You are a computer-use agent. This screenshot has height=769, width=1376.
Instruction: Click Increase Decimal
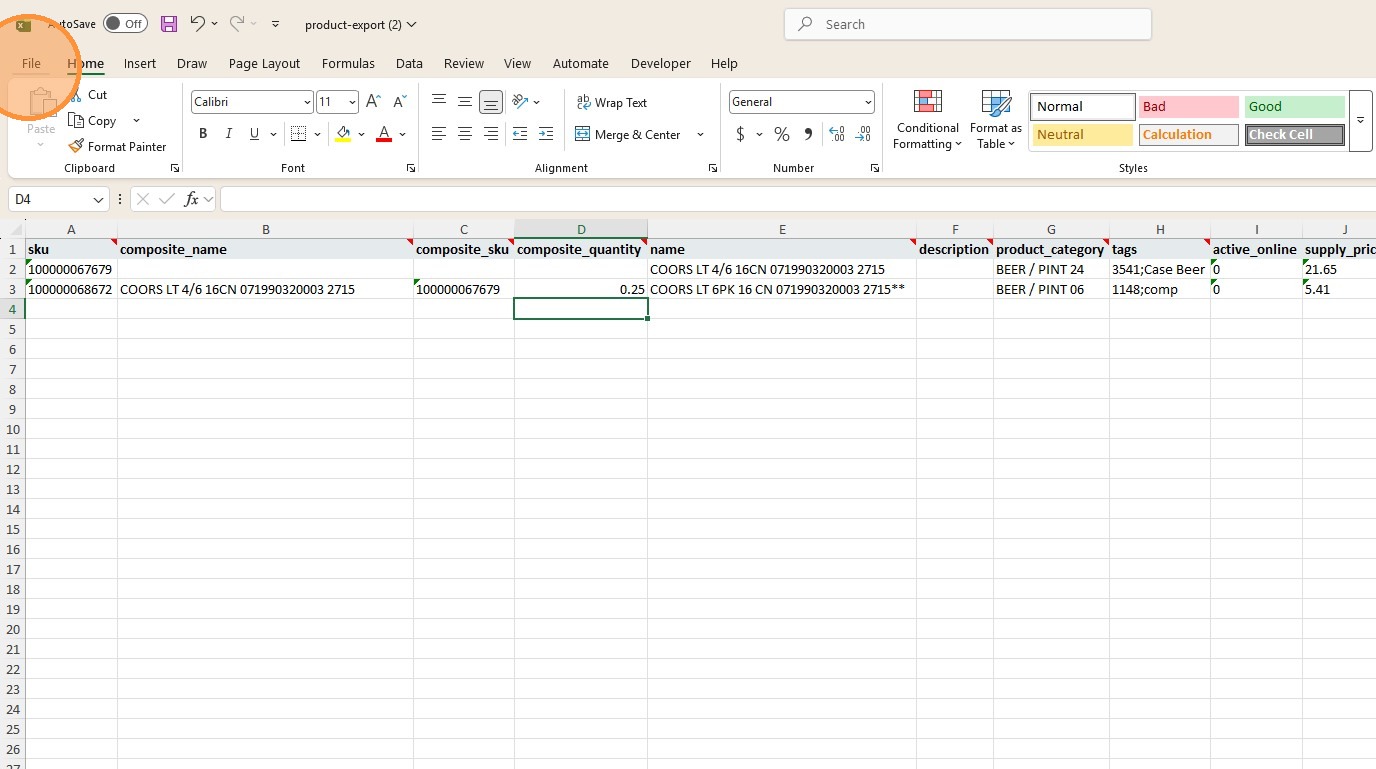click(837, 134)
